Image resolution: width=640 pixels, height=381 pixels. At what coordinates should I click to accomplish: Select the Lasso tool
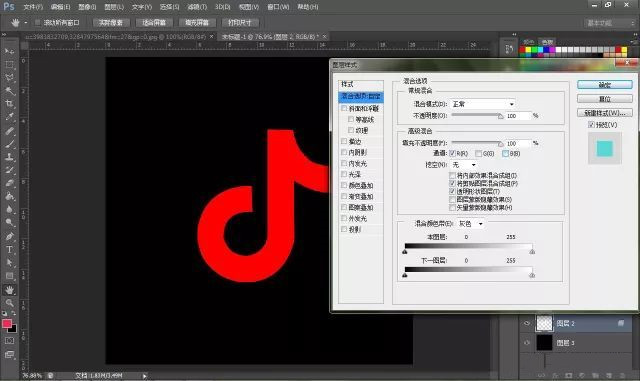coord(9,78)
